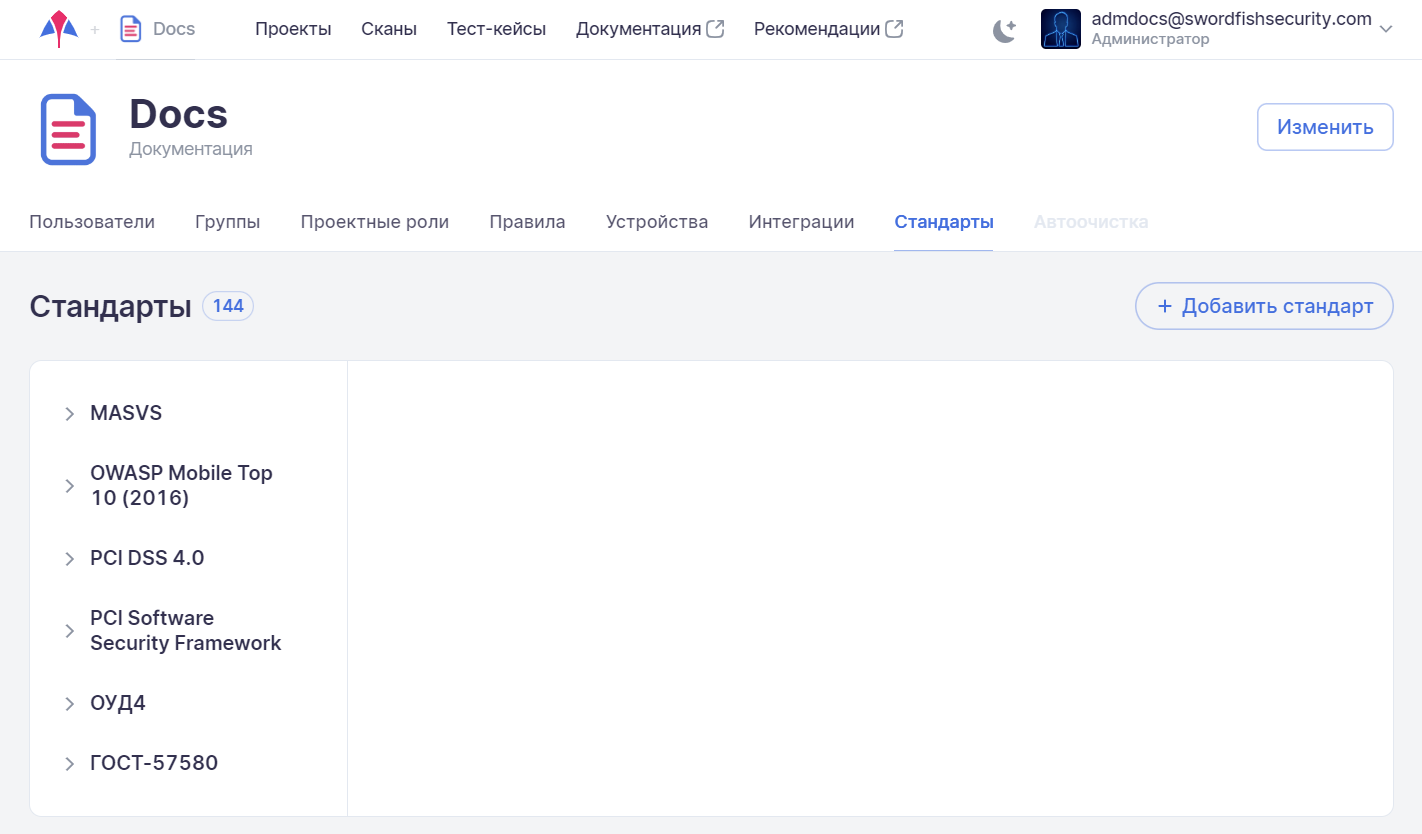The image size is (1422, 834).
Task: Click the Docs document icon in the breadcrumb
Action: (130, 29)
